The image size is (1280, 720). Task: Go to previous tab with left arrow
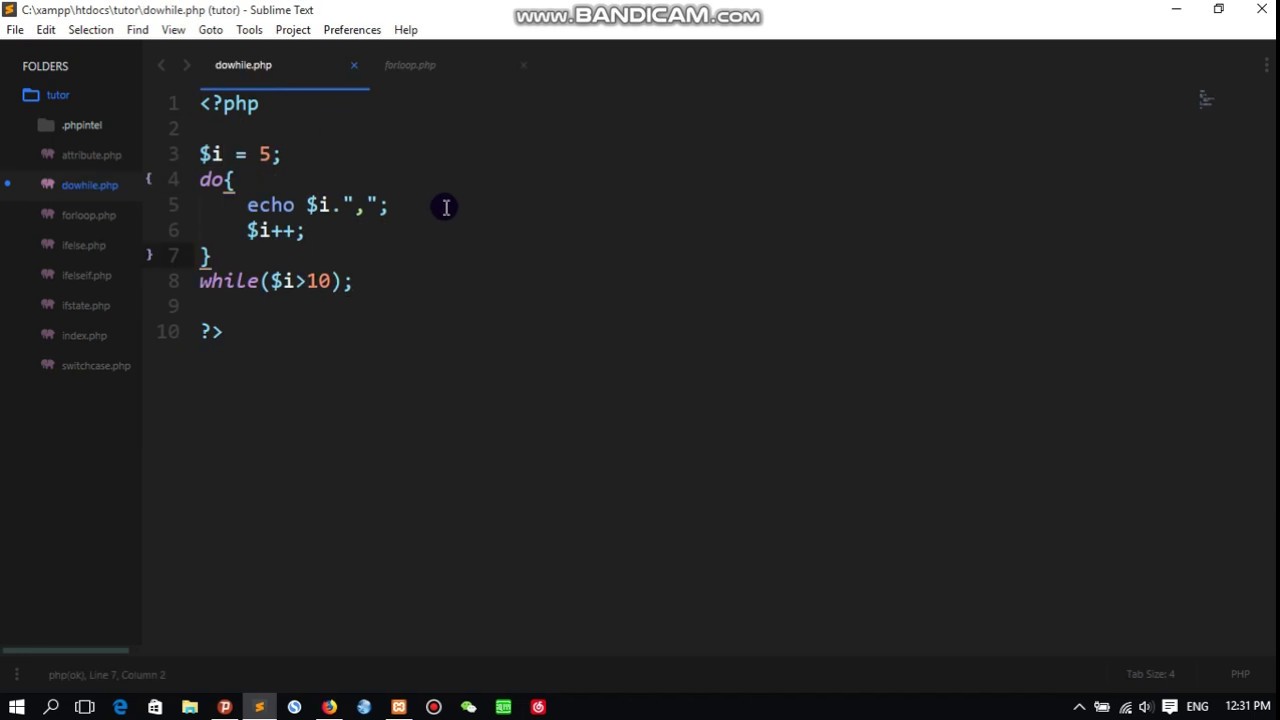pyautogui.click(x=161, y=65)
